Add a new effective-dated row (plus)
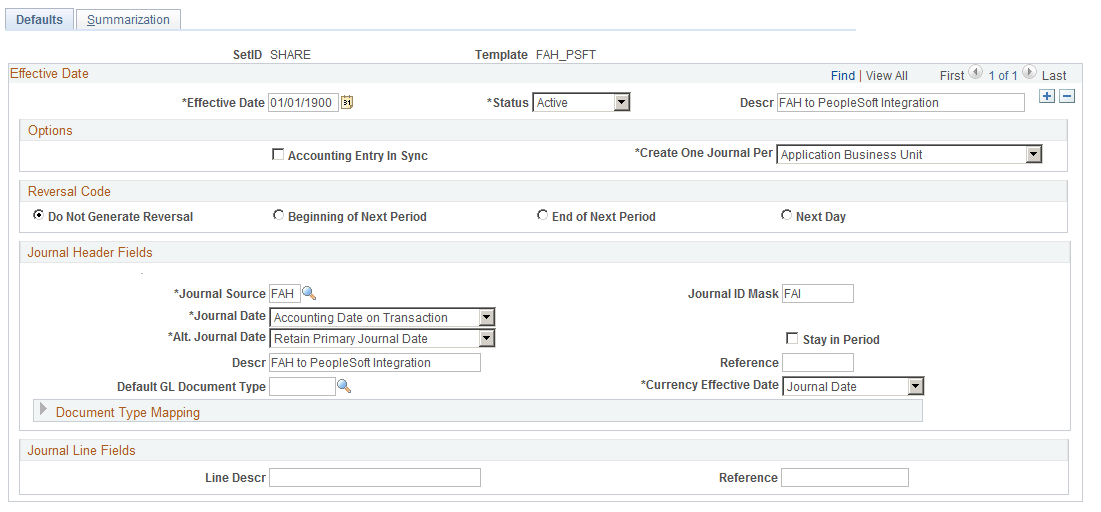Screen dimensions: 1101x512 click(x=1047, y=97)
